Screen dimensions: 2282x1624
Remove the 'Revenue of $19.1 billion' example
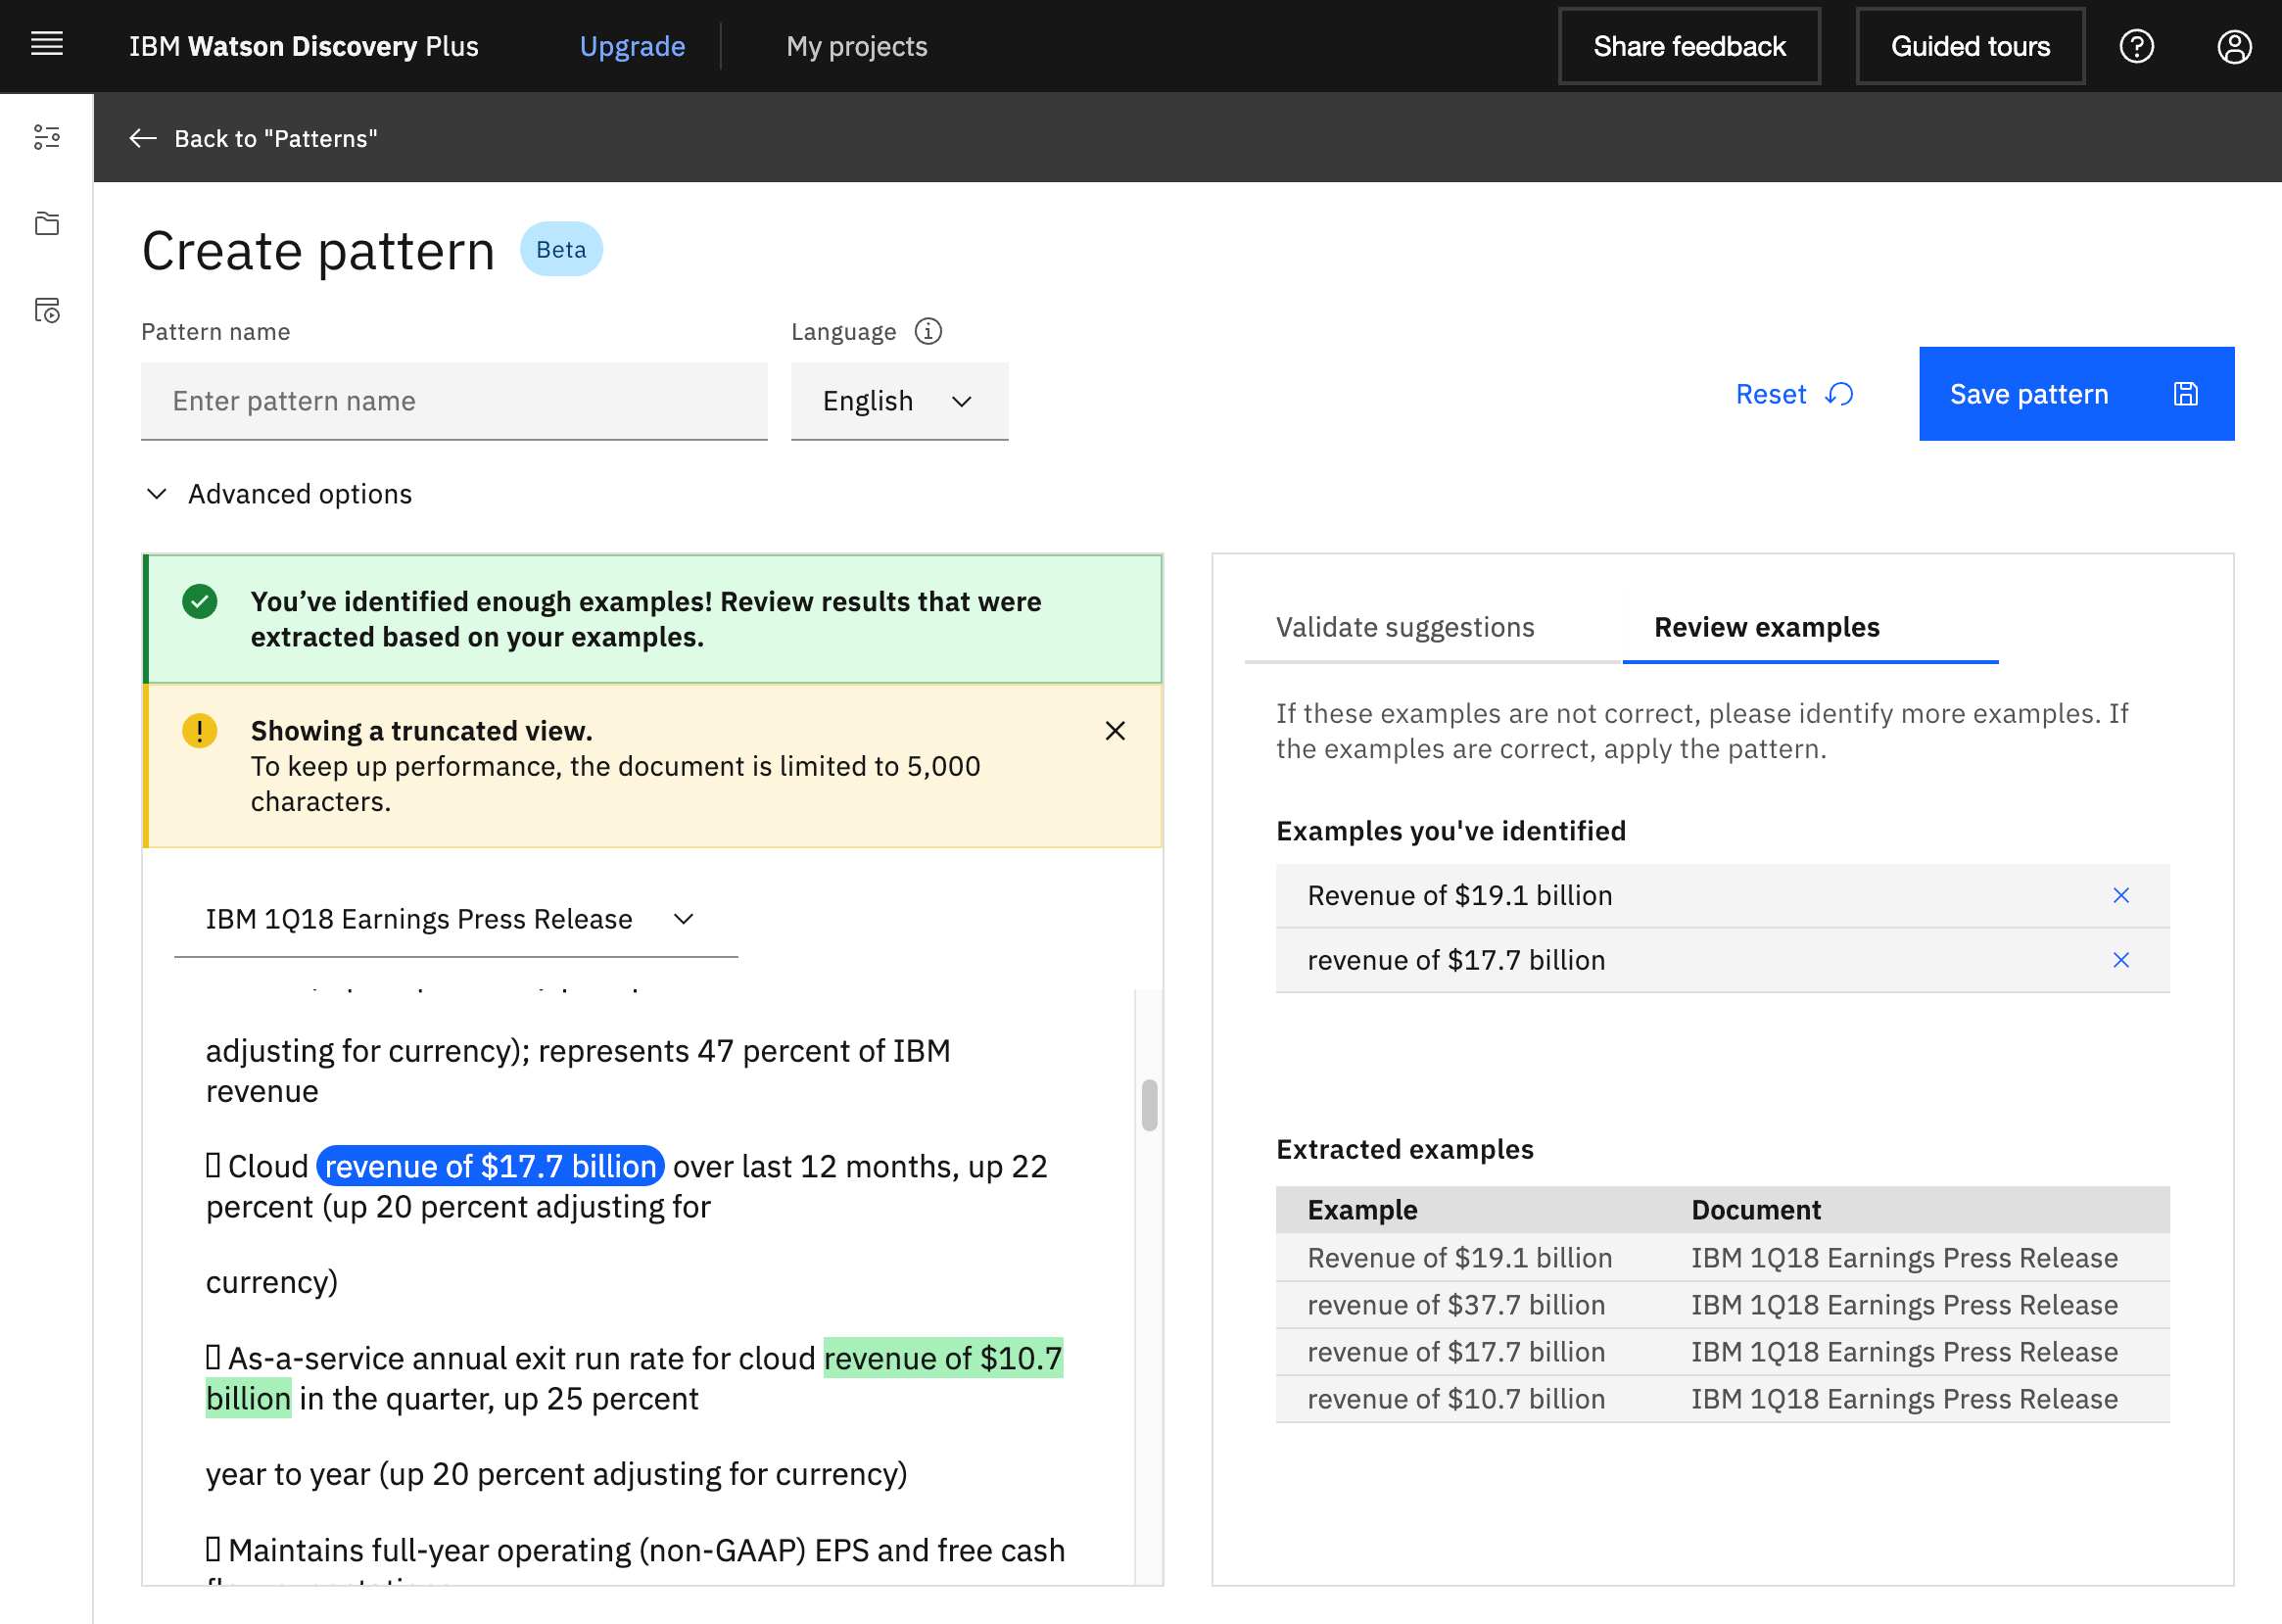point(2120,895)
